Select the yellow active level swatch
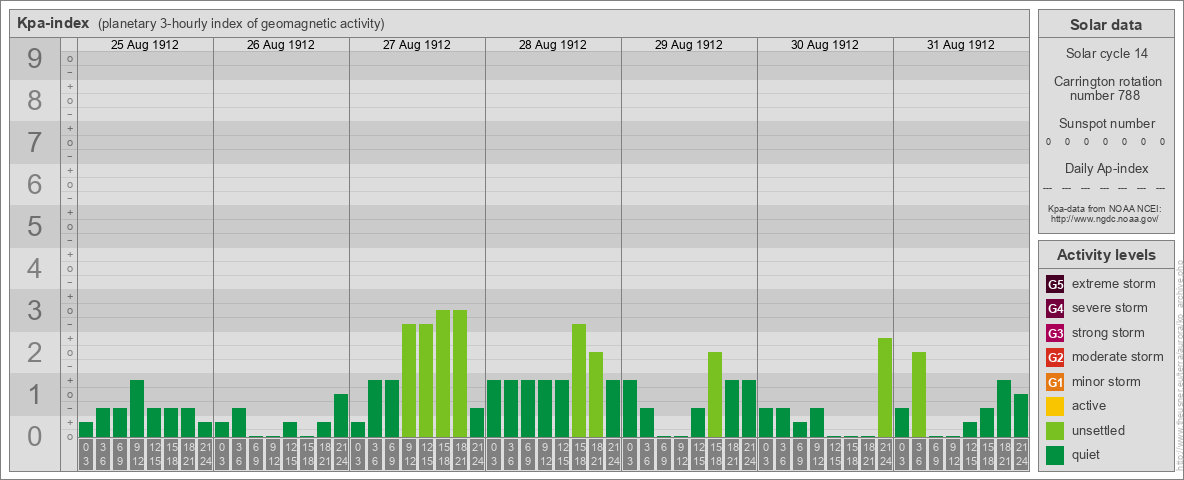Image resolution: width=1184 pixels, height=480 pixels. click(x=1056, y=406)
